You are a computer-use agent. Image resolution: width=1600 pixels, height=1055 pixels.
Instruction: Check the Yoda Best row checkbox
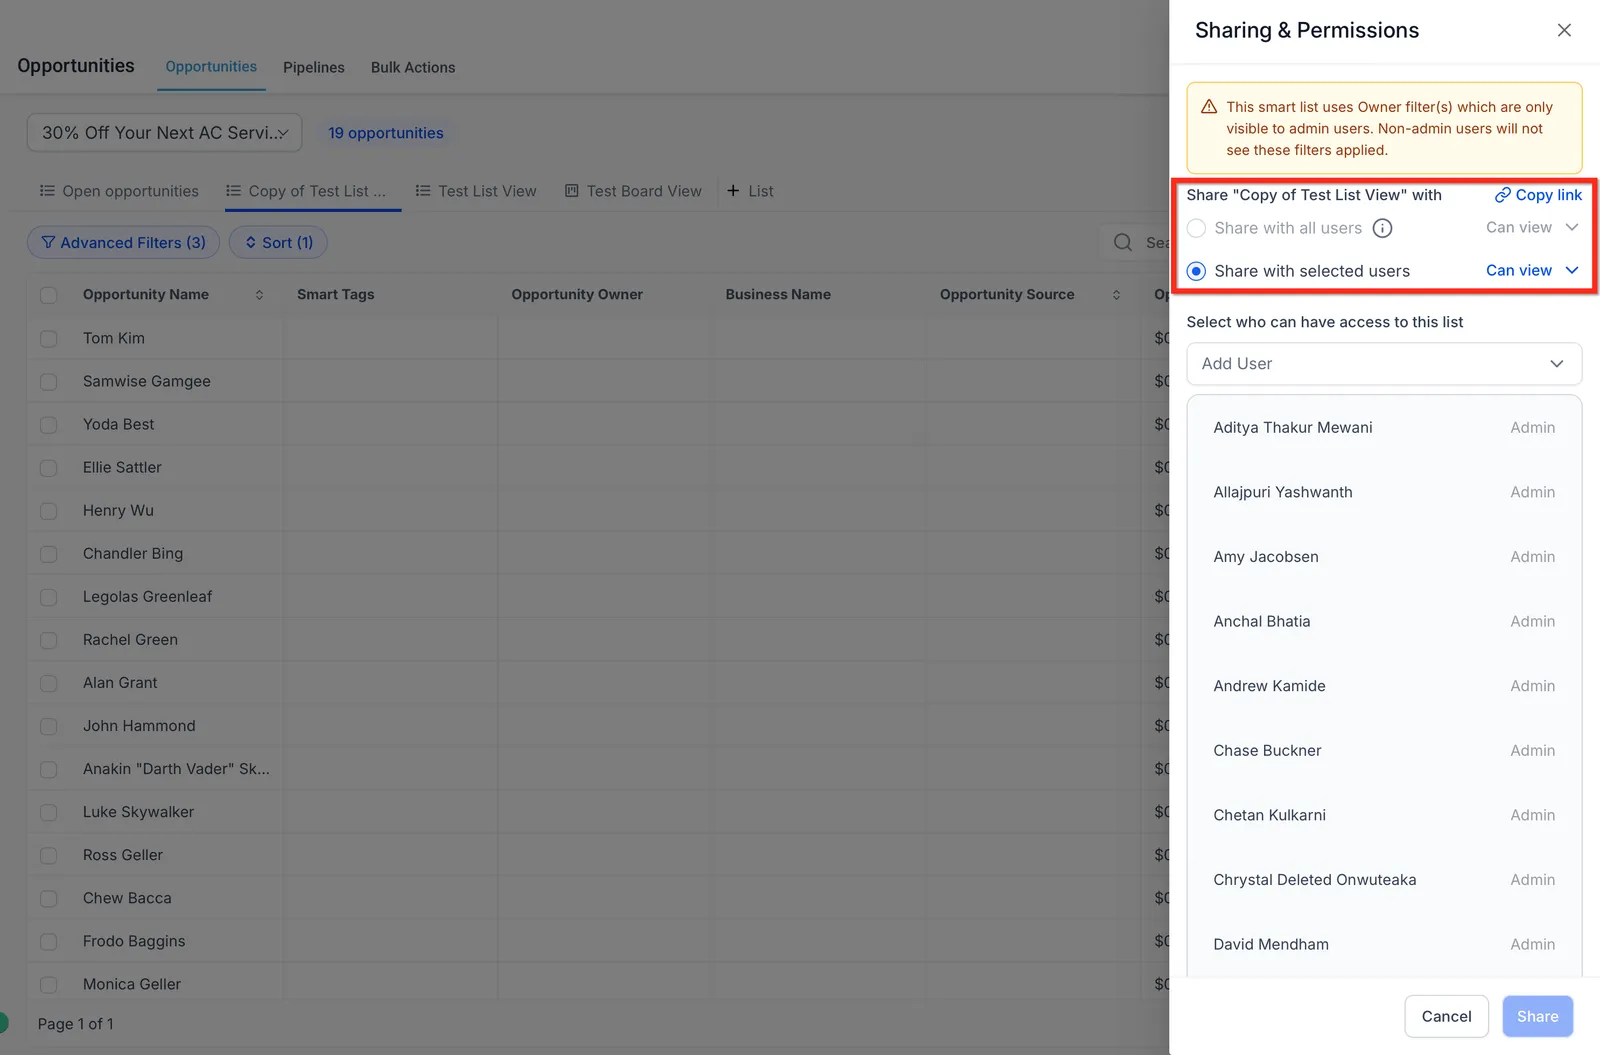coord(48,425)
